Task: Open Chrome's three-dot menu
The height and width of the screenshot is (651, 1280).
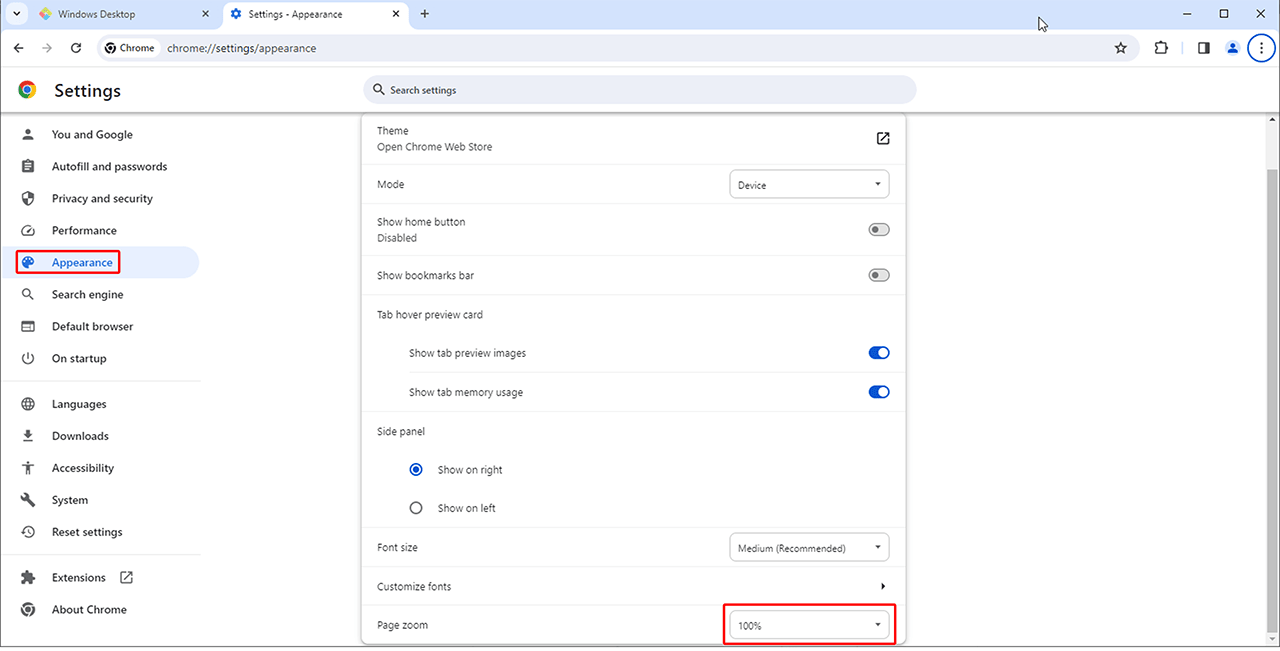Action: 1262,48
